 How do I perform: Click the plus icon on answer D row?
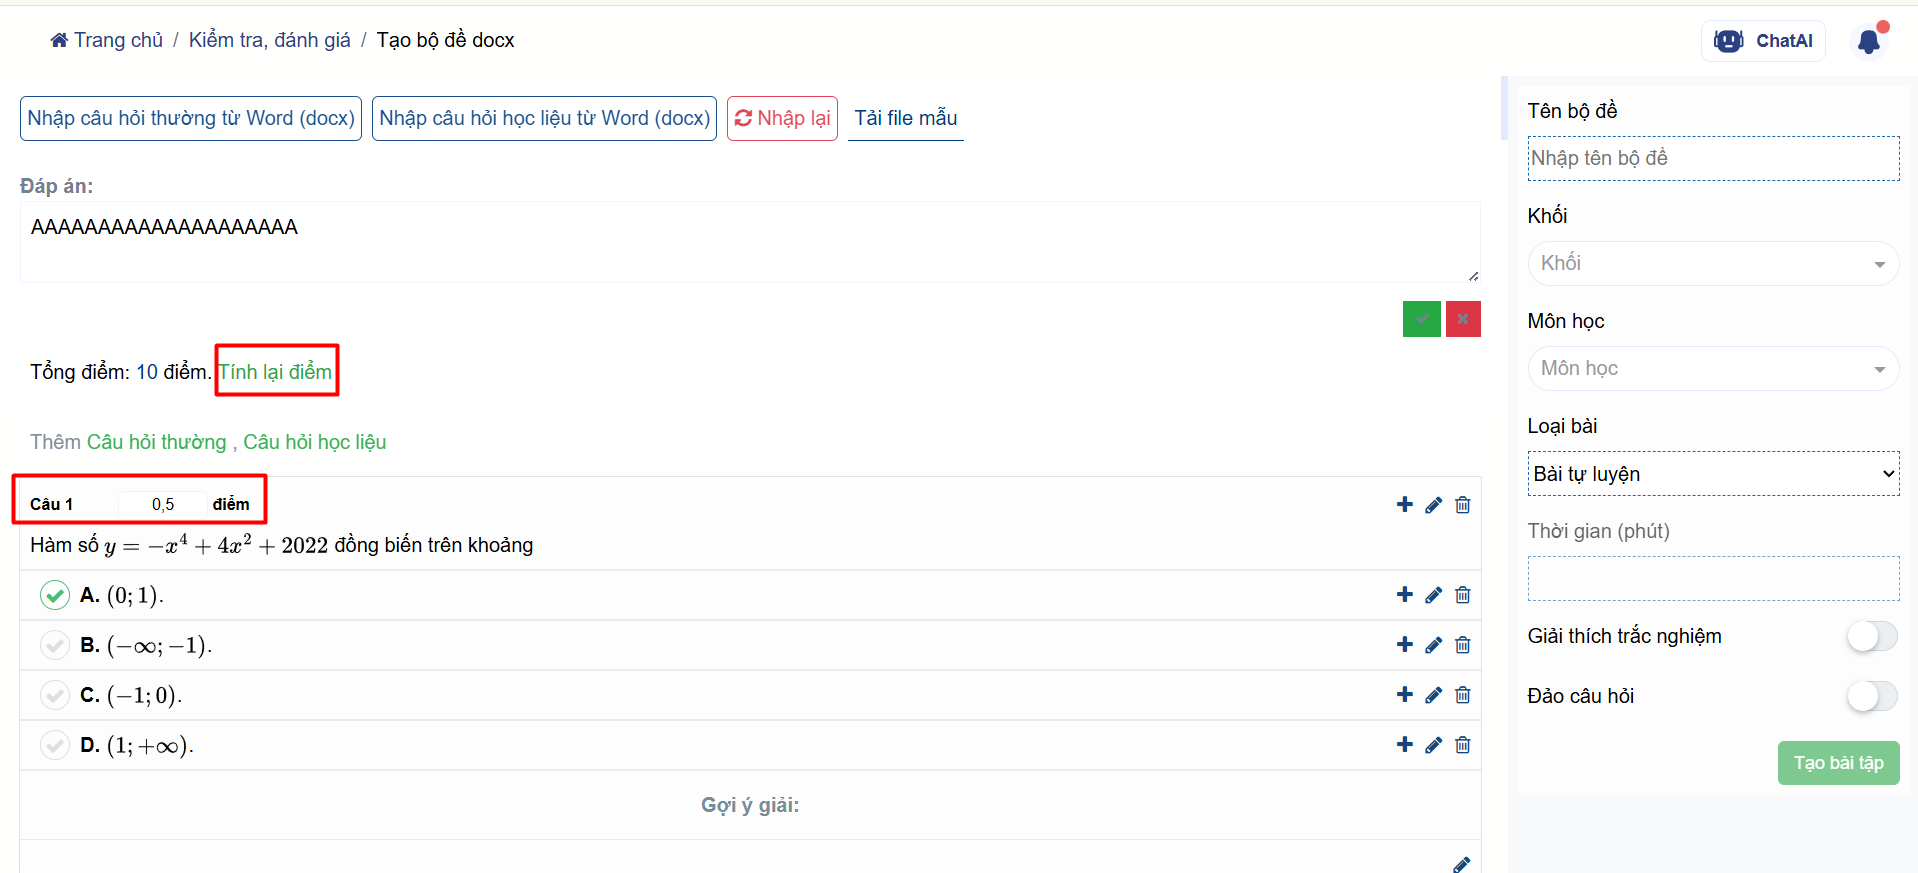pos(1404,745)
